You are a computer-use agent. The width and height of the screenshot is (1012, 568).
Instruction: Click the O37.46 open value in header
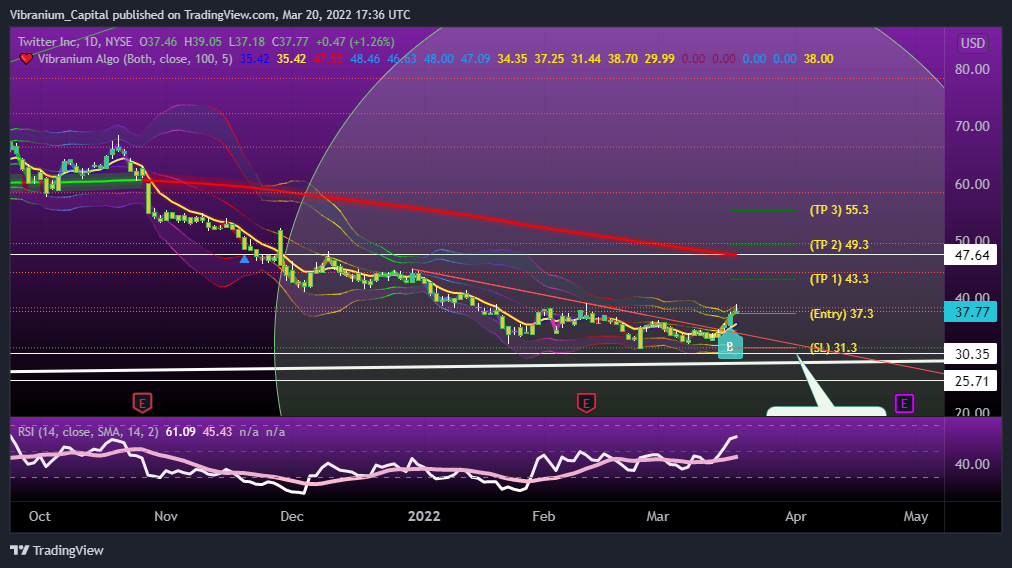(158, 42)
